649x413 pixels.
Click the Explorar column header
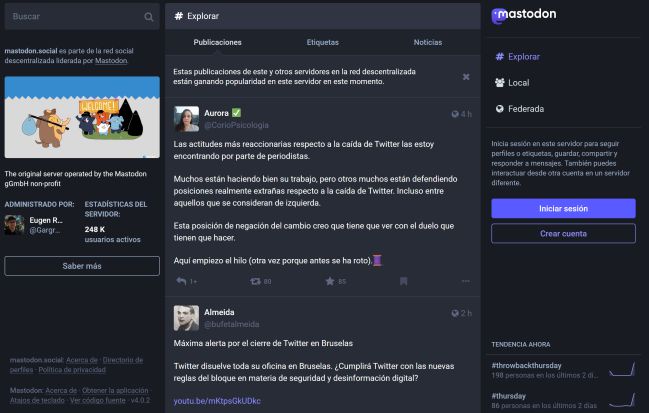(x=322, y=16)
